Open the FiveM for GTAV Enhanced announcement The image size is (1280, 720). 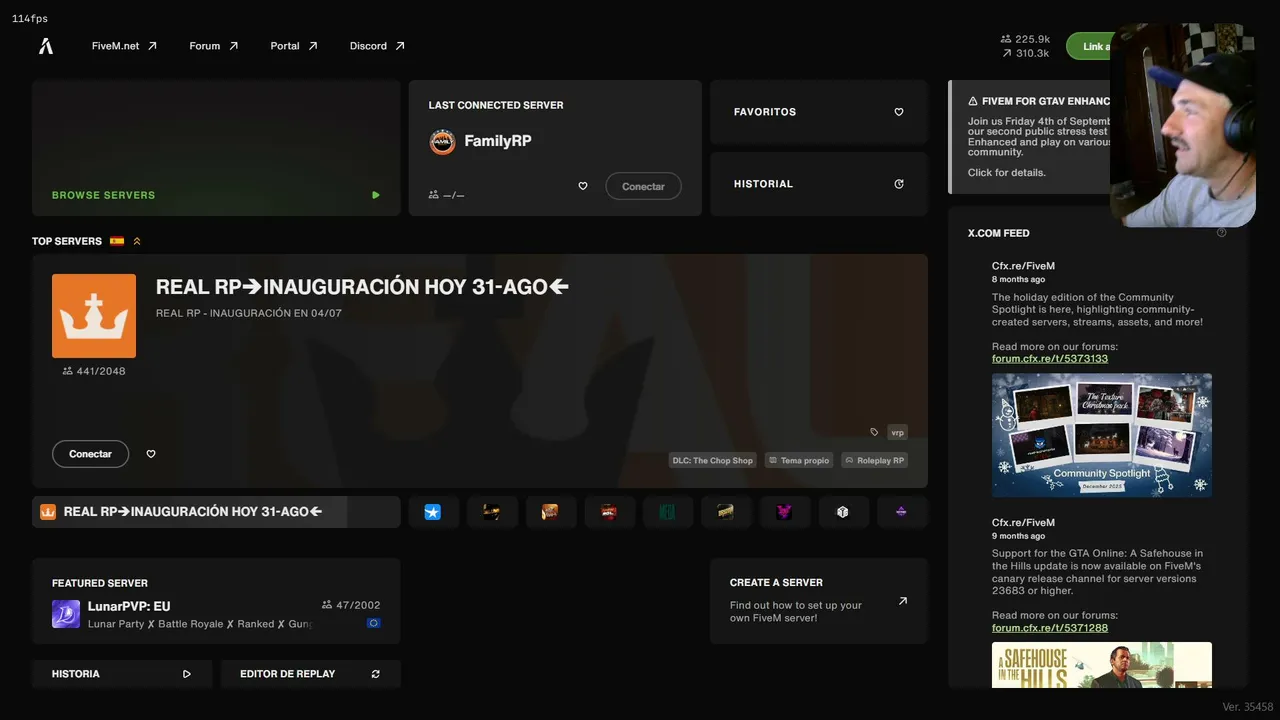1030,137
